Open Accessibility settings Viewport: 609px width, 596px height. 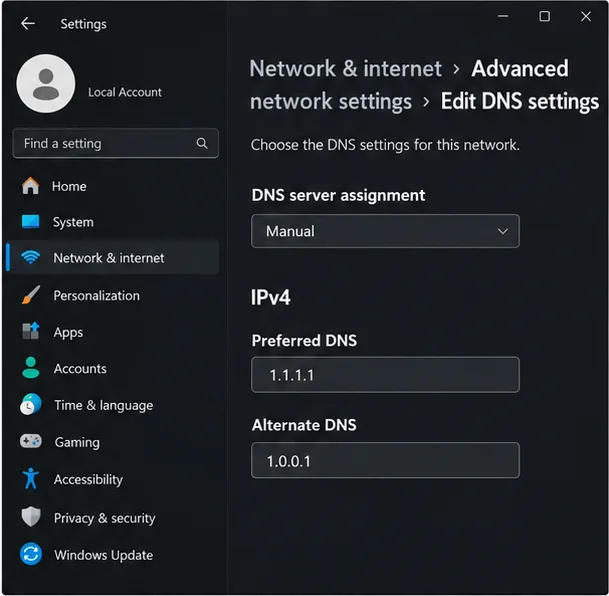[x=113, y=479]
